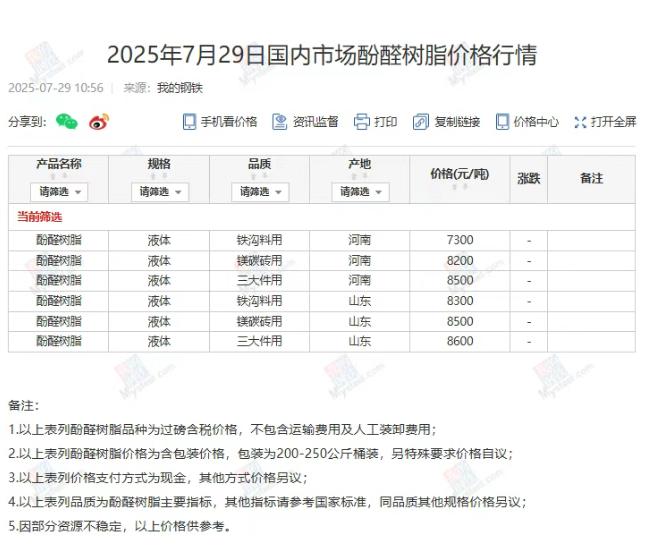
Task: Click the 复制链接 copy link icon
Action: pyautogui.click(x=422, y=122)
